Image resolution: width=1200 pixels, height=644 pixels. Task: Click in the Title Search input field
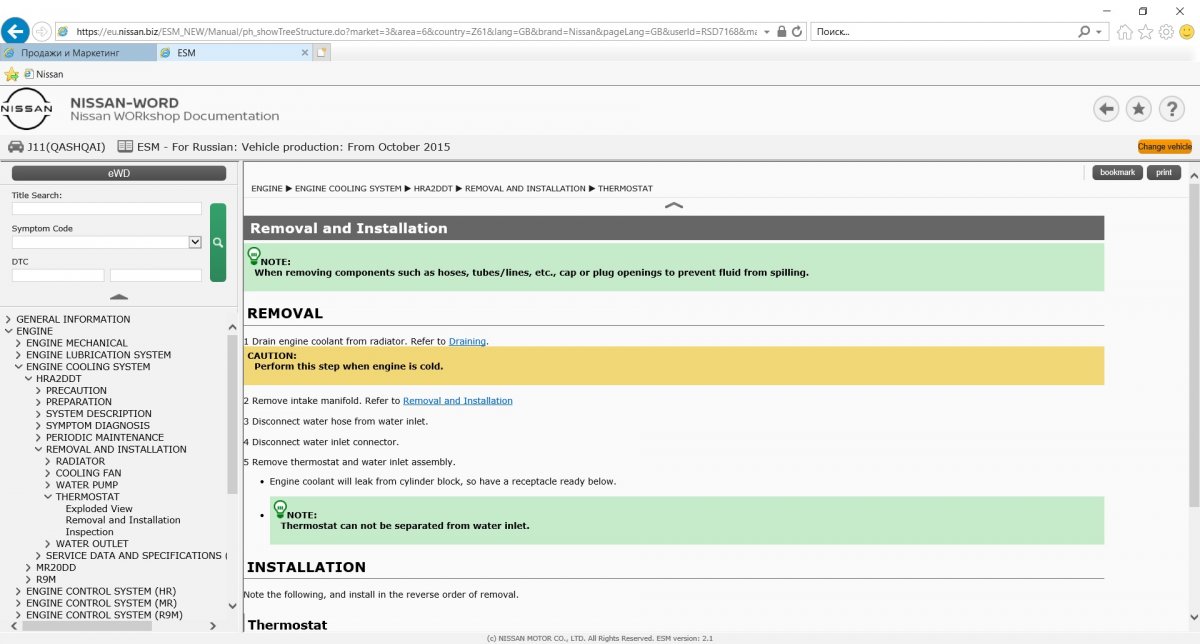107,209
